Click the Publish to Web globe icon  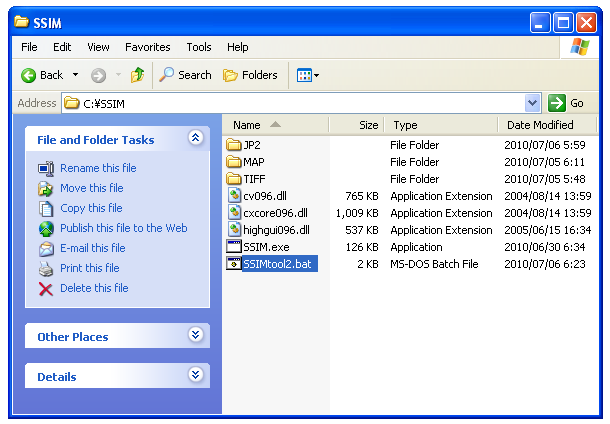click(46, 229)
